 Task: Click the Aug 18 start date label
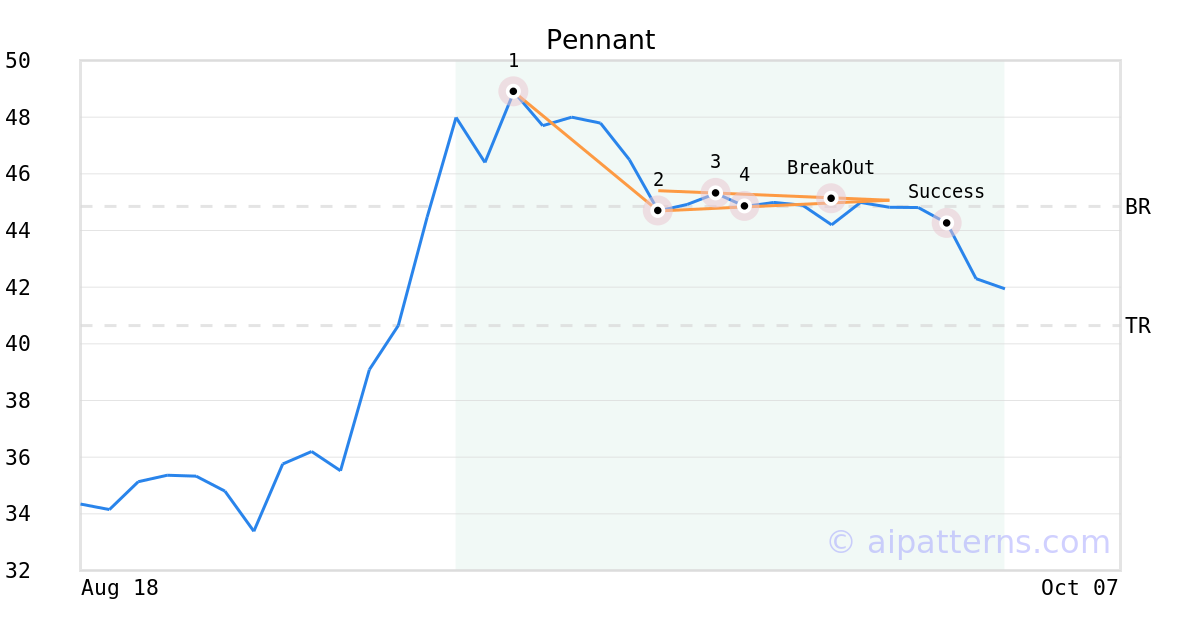[120, 588]
